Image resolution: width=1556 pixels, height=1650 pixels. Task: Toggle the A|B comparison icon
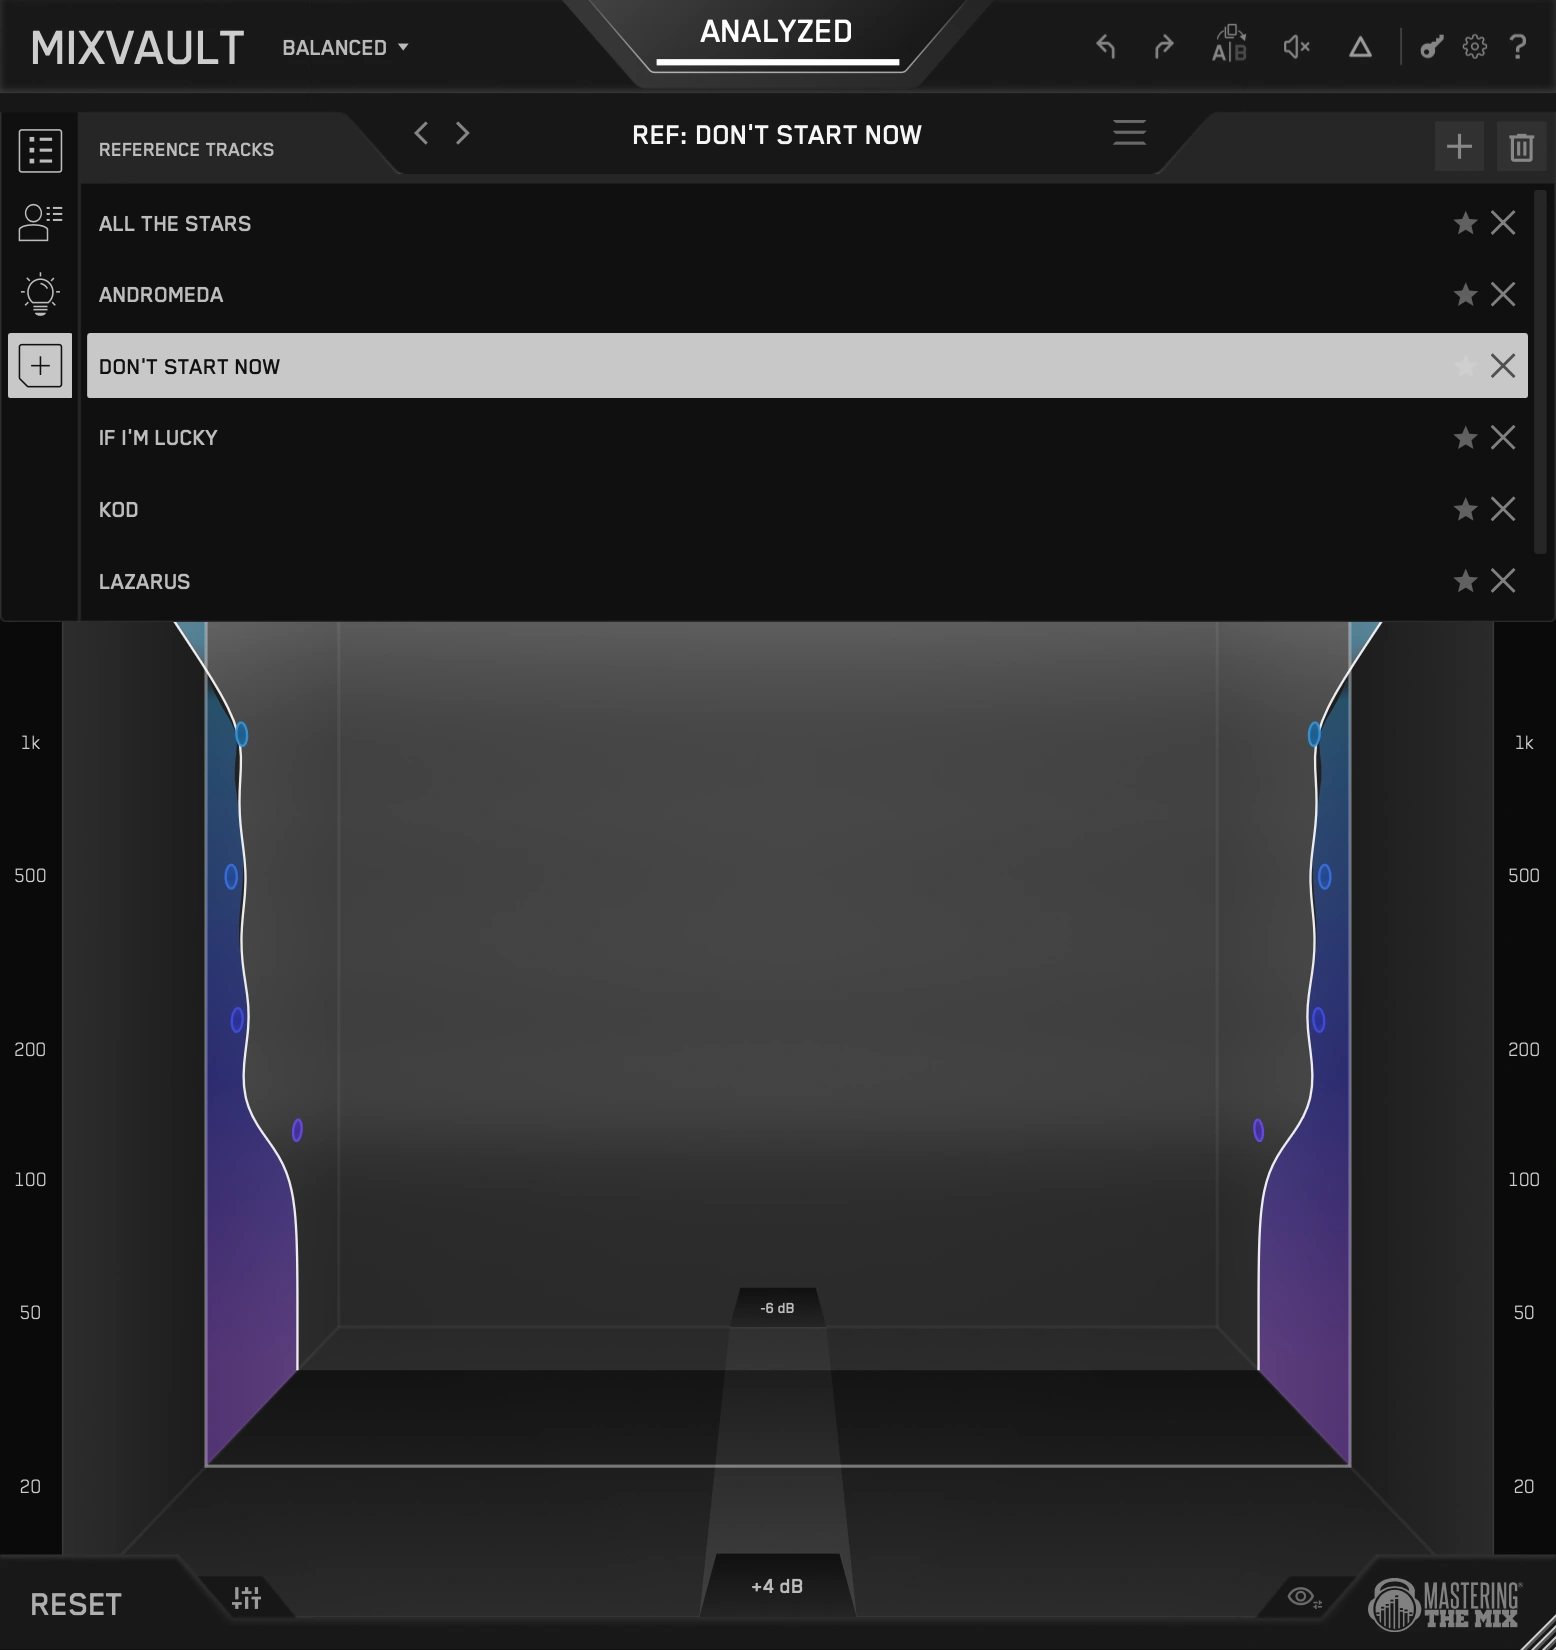pos(1229,45)
